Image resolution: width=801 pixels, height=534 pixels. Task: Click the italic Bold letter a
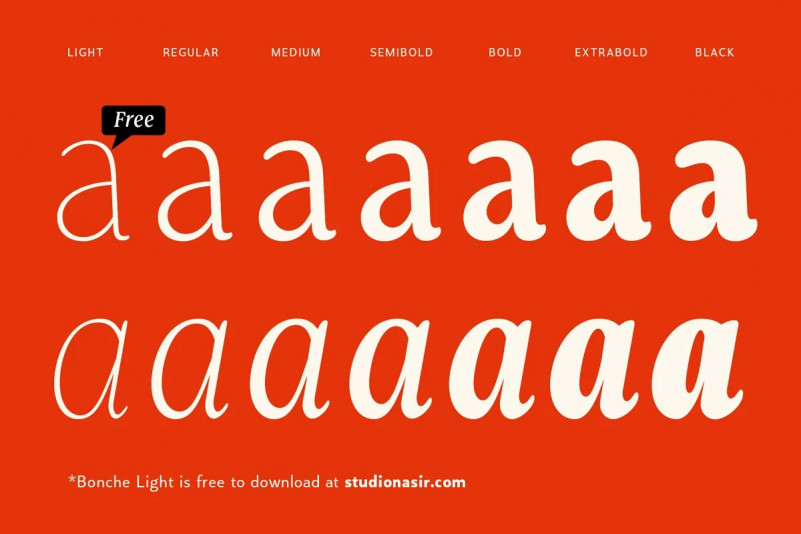click(493, 369)
